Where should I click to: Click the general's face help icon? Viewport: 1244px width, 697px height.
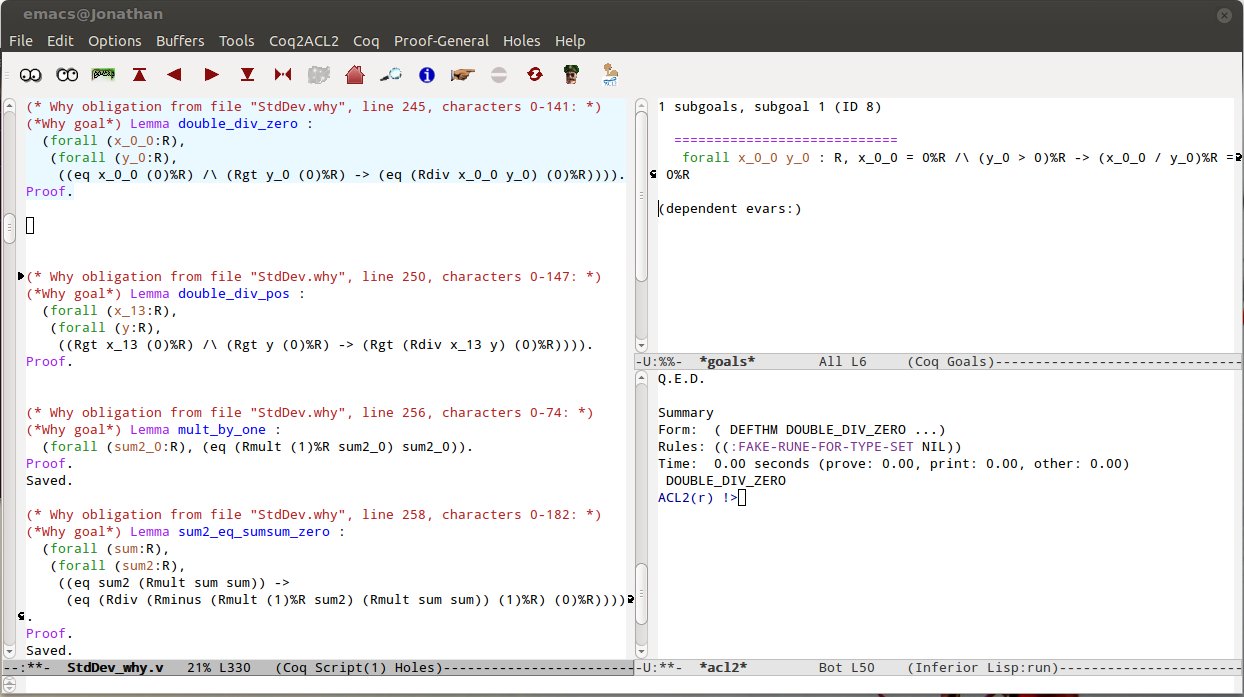[x=571, y=74]
